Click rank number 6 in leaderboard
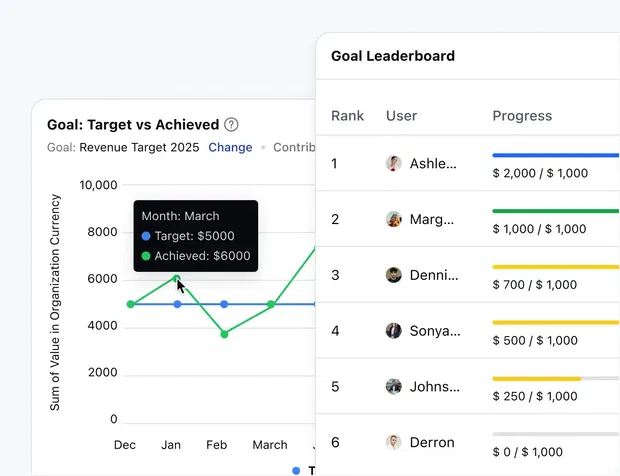The height and width of the screenshot is (476, 620). point(335,442)
